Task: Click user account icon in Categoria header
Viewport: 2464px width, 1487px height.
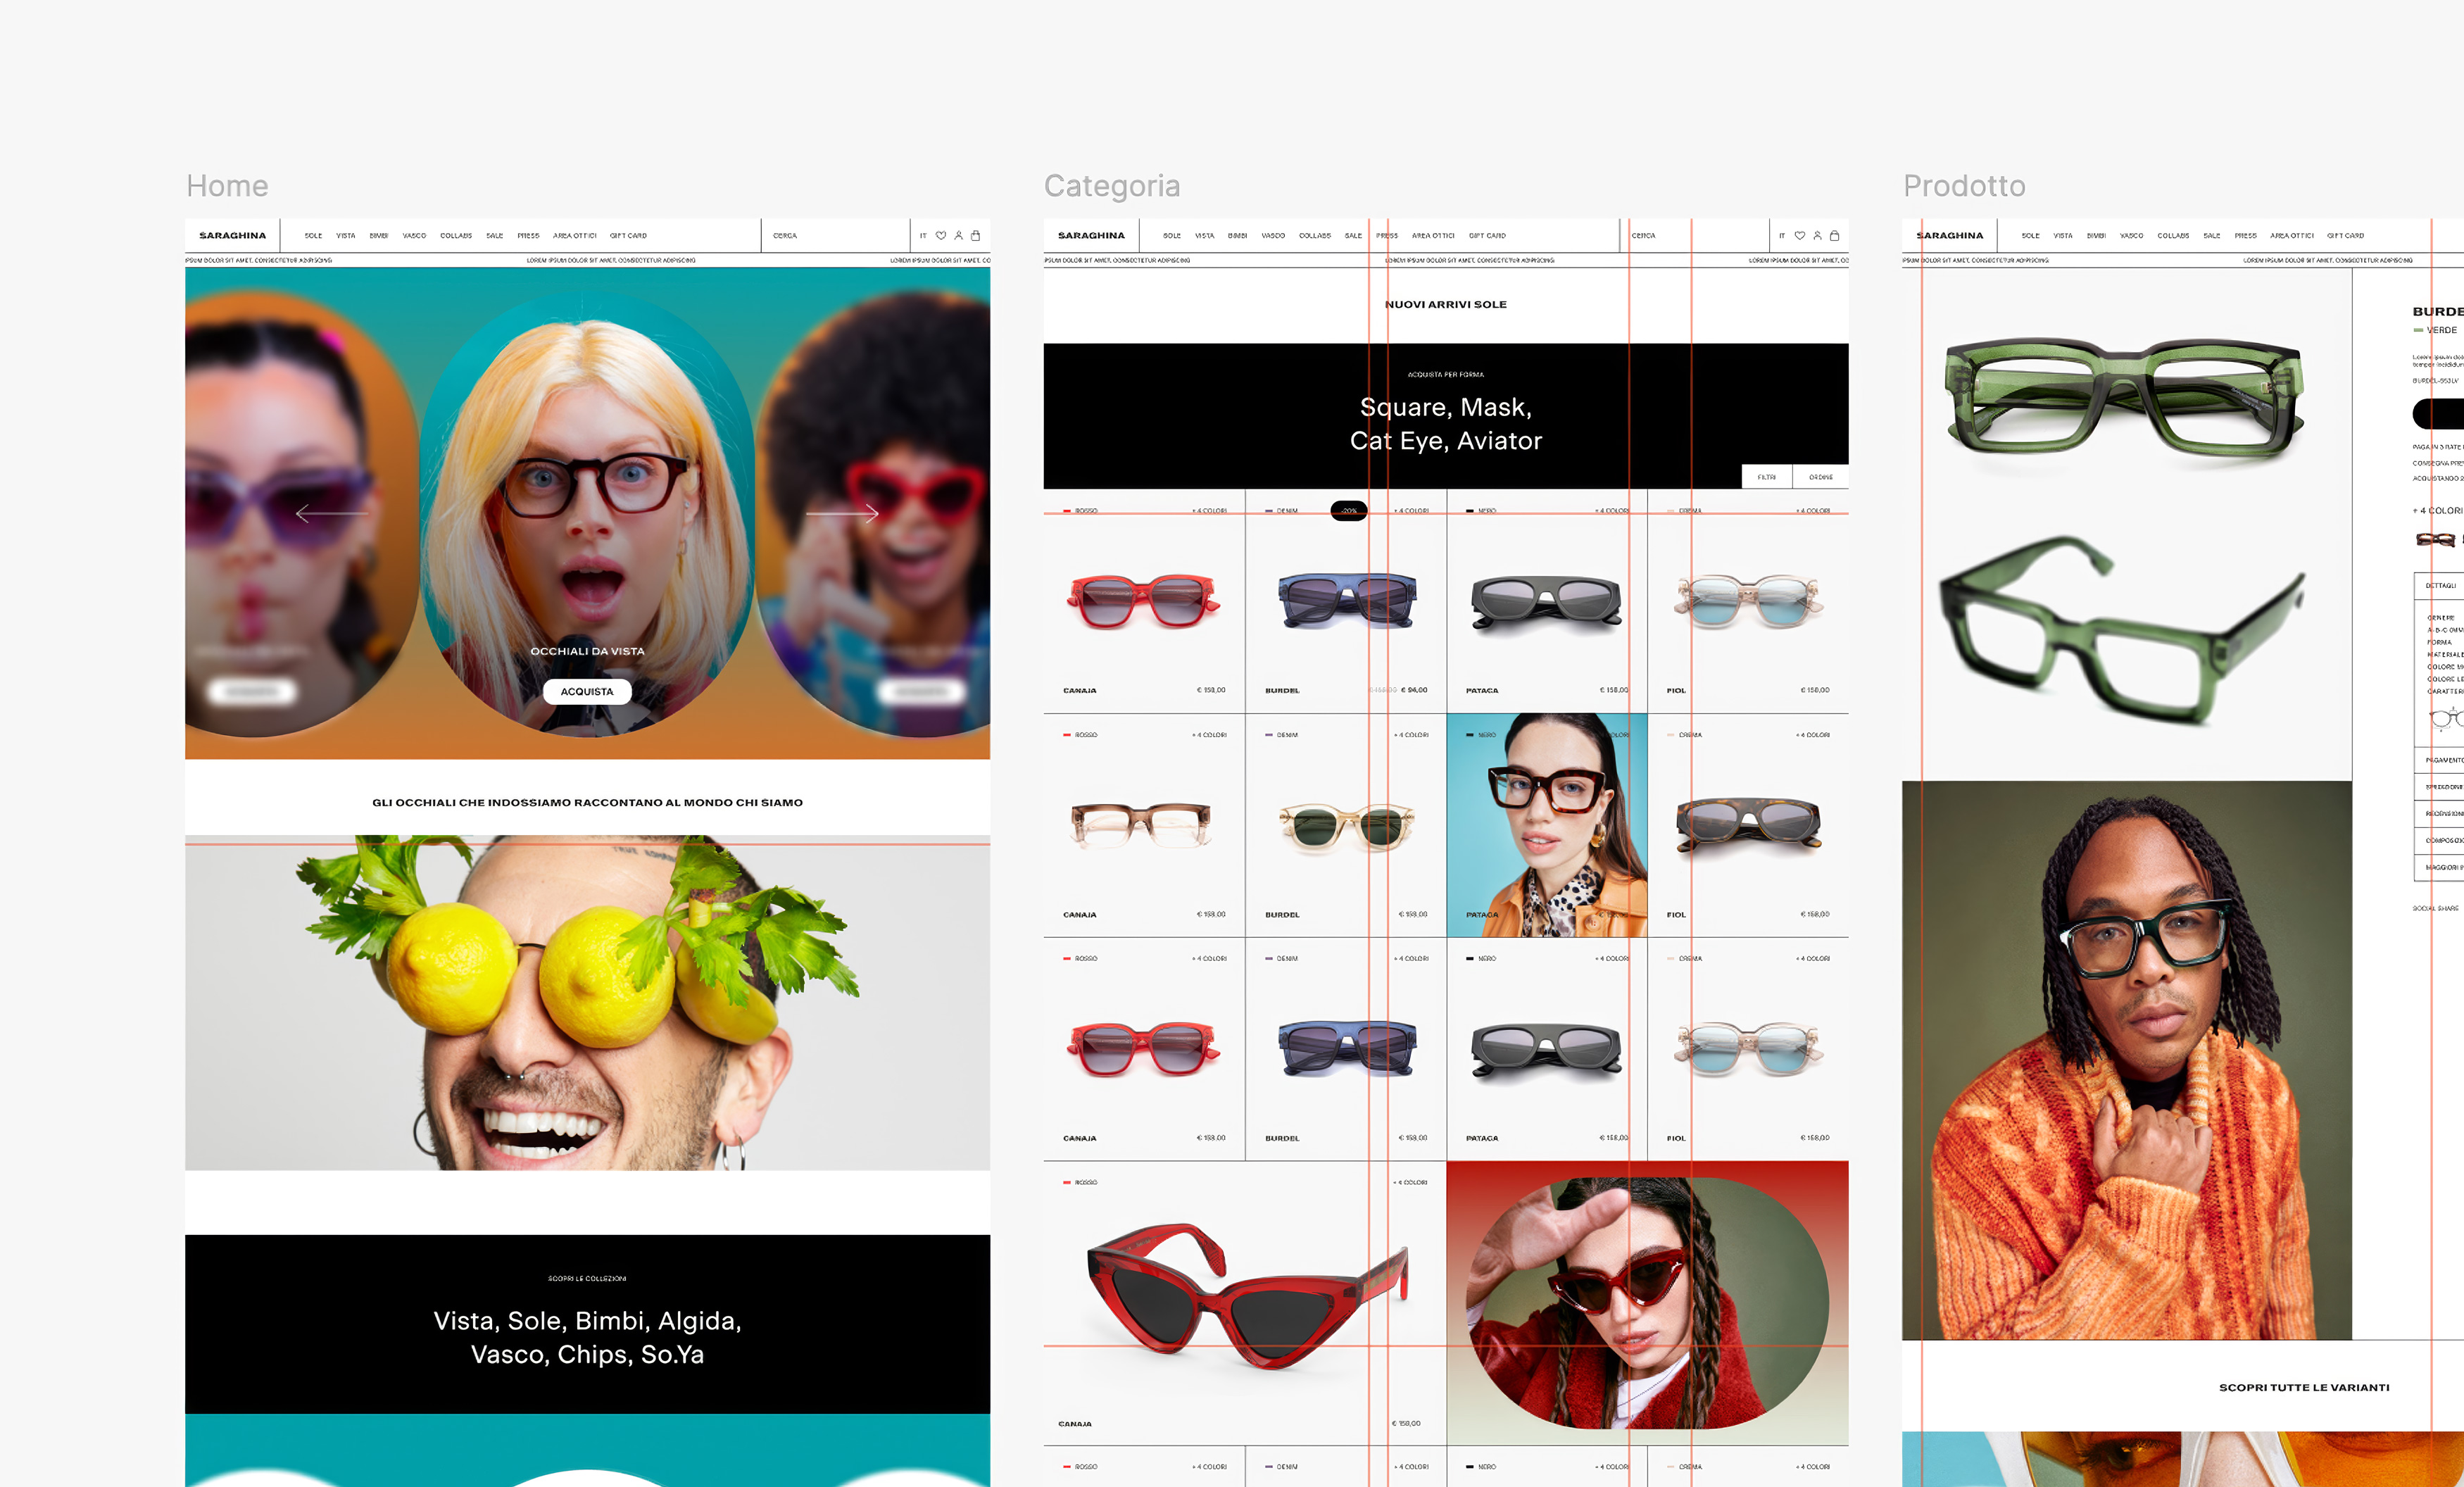Action: pyautogui.click(x=1817, y=236)
